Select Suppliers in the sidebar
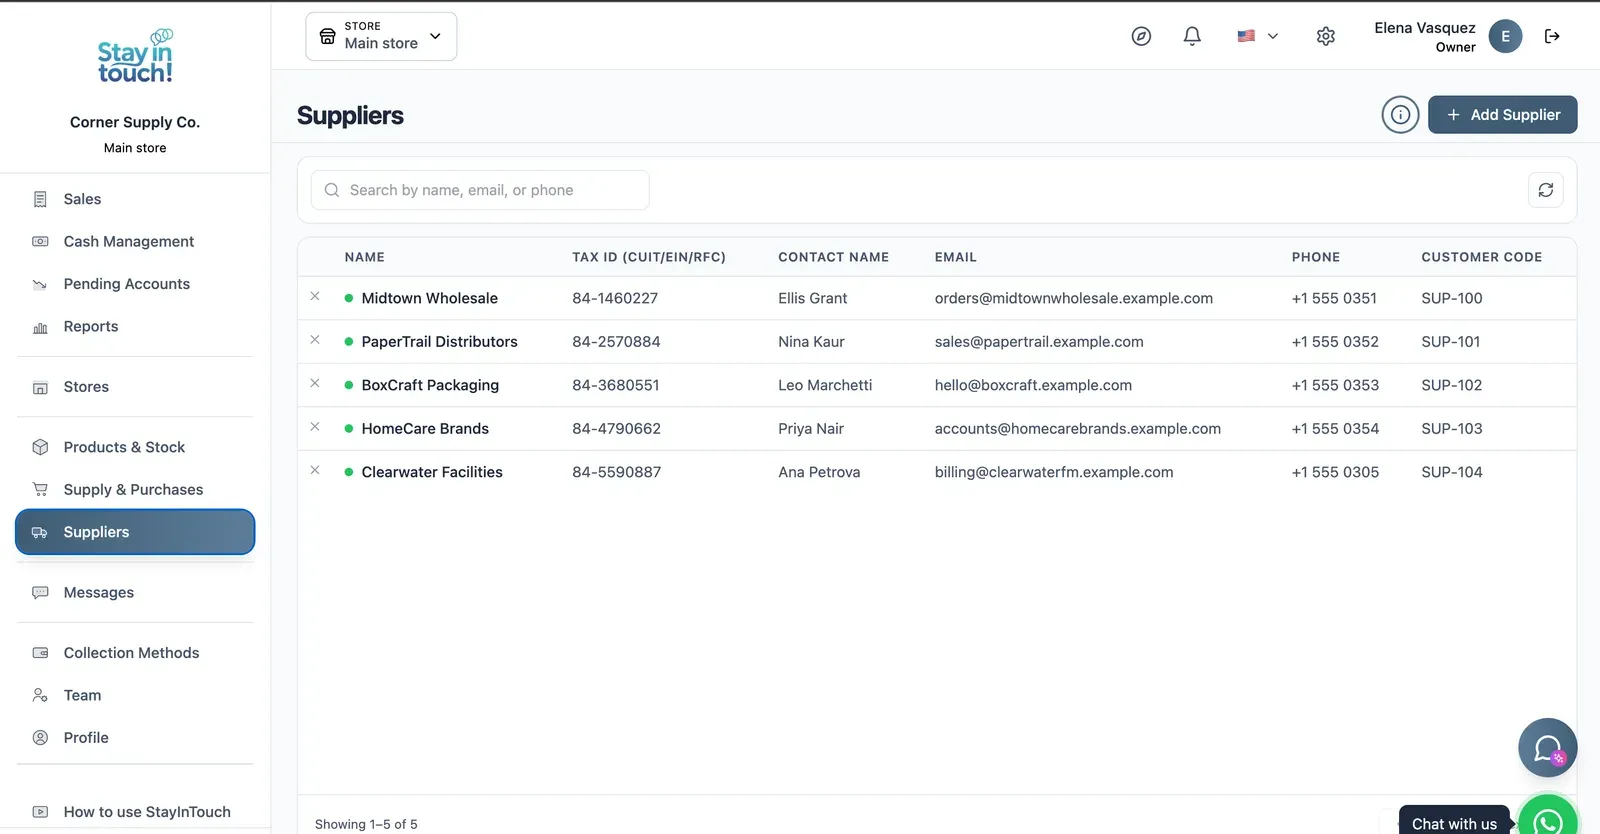The width and height of the screenshot is (1600, 834). [135, 532]
